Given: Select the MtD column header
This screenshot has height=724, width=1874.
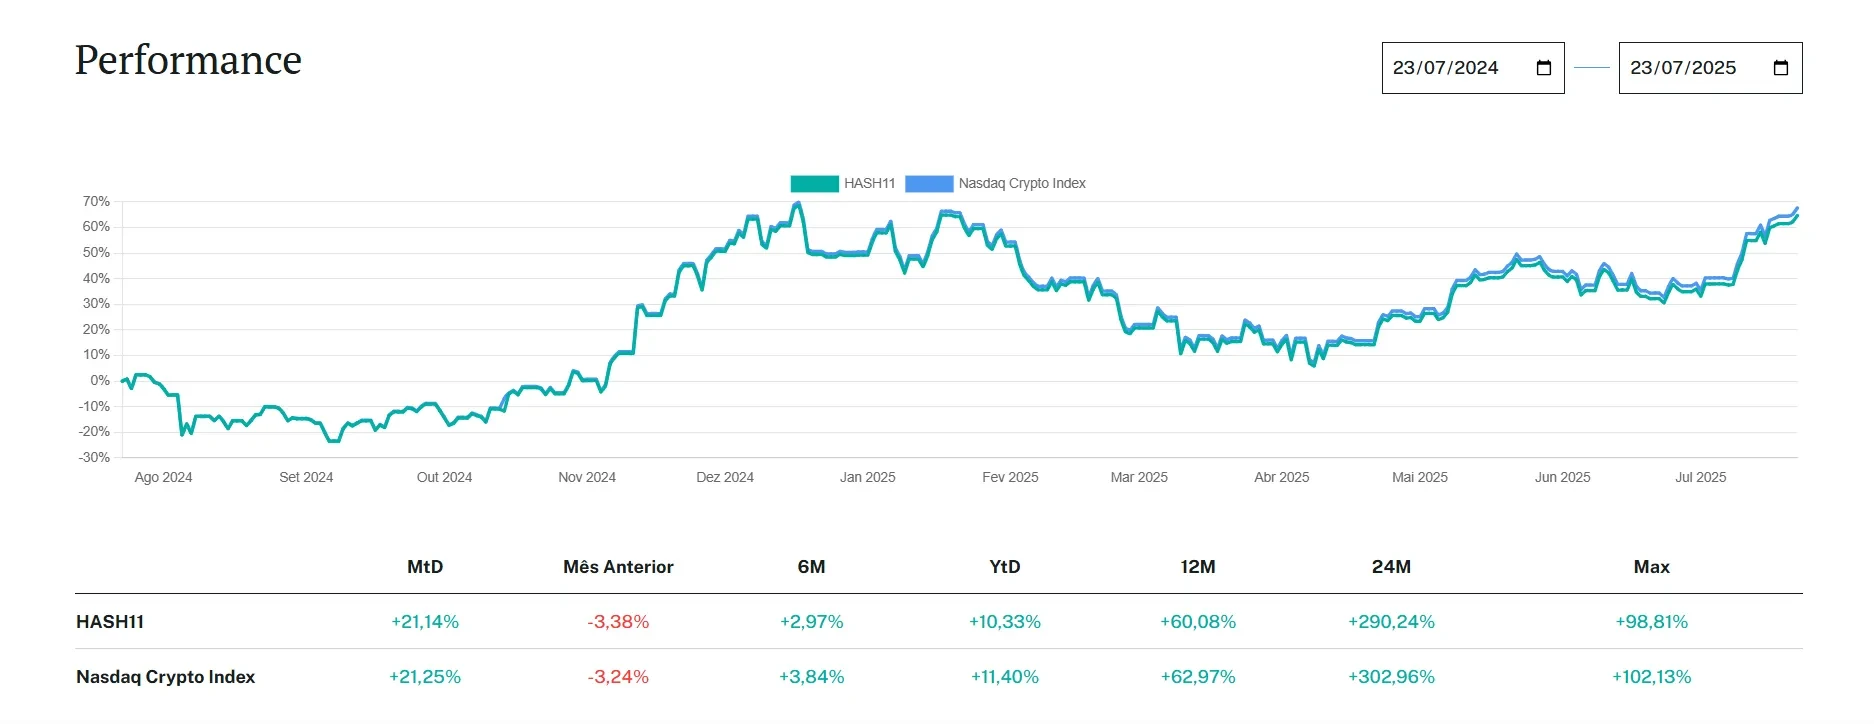Looking at the screenshot, I should pos(425,567).
